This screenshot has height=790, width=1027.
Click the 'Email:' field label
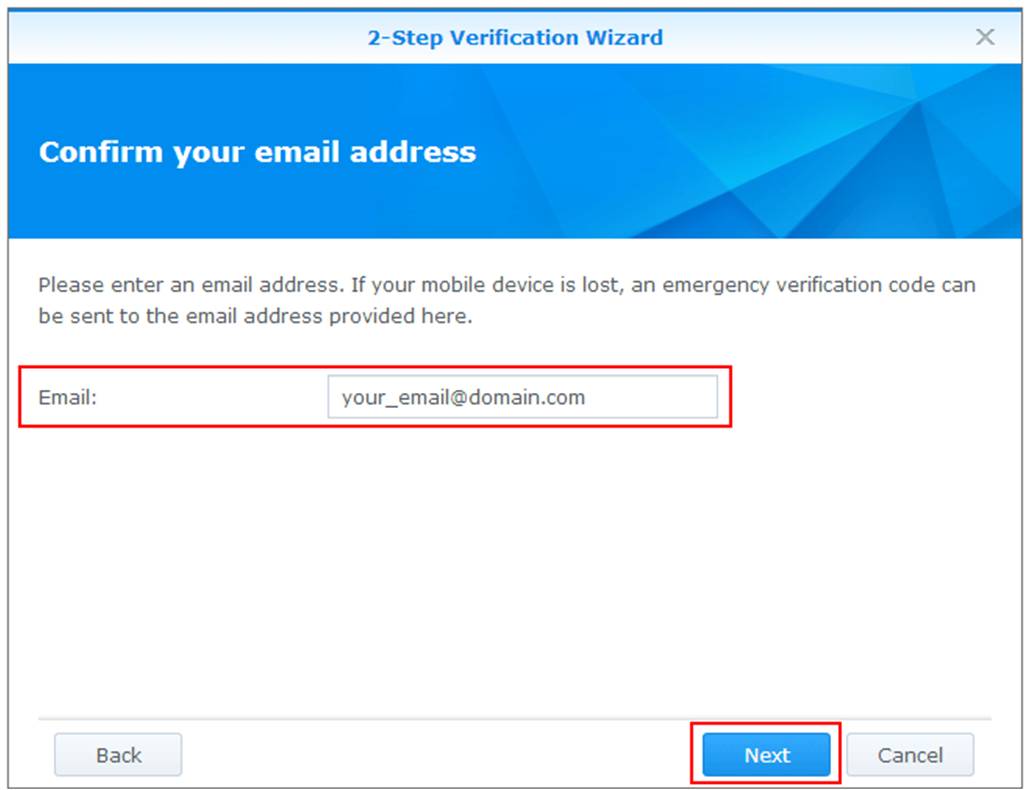[67, 397]
